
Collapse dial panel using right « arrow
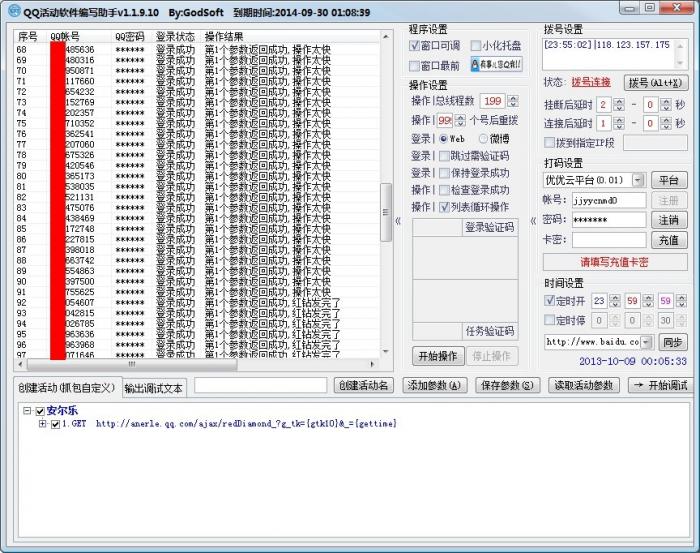click(533, 221)
